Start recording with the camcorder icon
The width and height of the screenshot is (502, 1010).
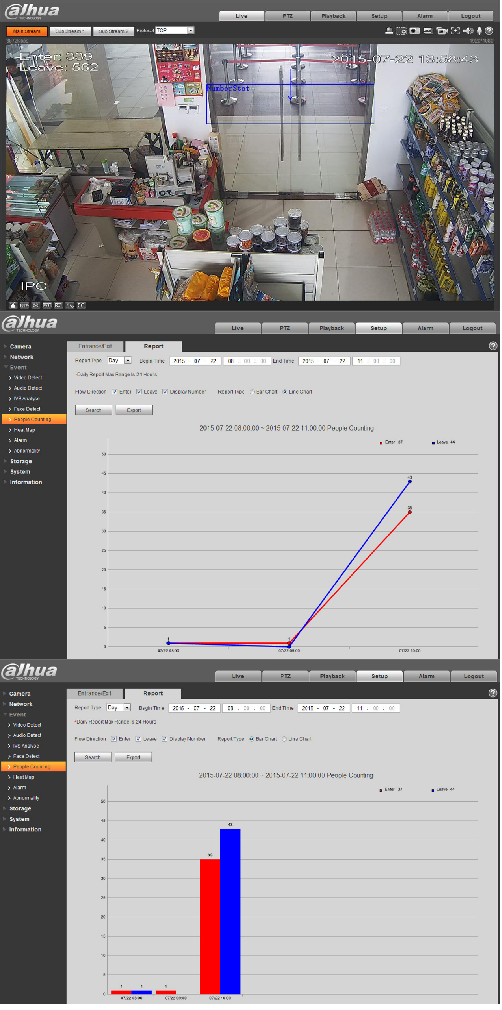tap(442, 30)
